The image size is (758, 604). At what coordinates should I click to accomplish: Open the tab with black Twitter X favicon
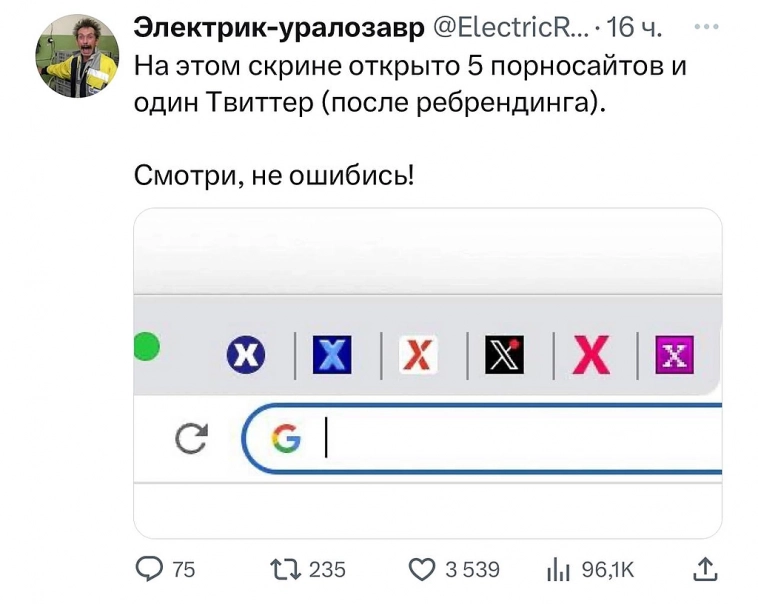tap(504, 354)
